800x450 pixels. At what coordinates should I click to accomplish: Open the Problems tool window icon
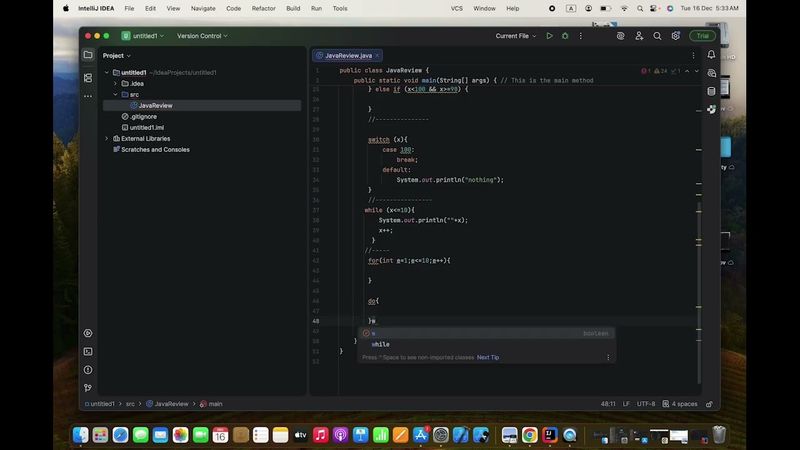88,369
